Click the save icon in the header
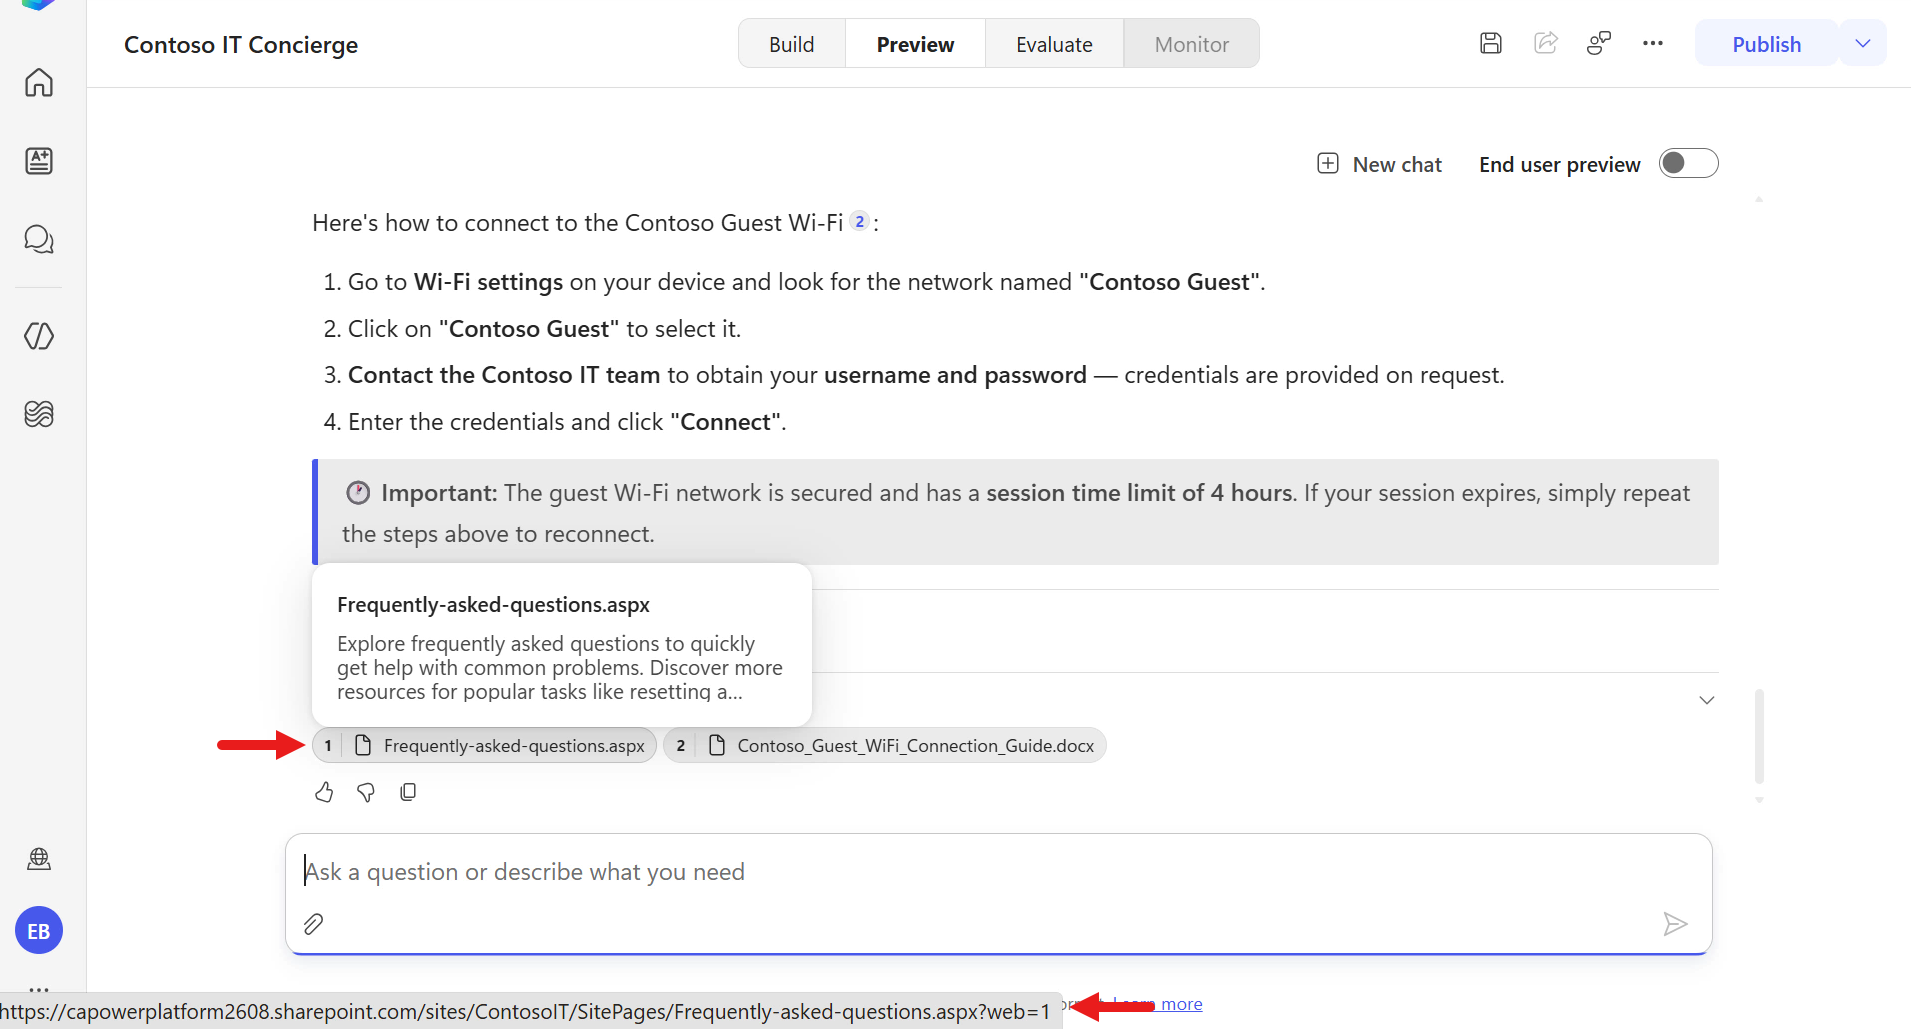 (x=1491, y=43)
